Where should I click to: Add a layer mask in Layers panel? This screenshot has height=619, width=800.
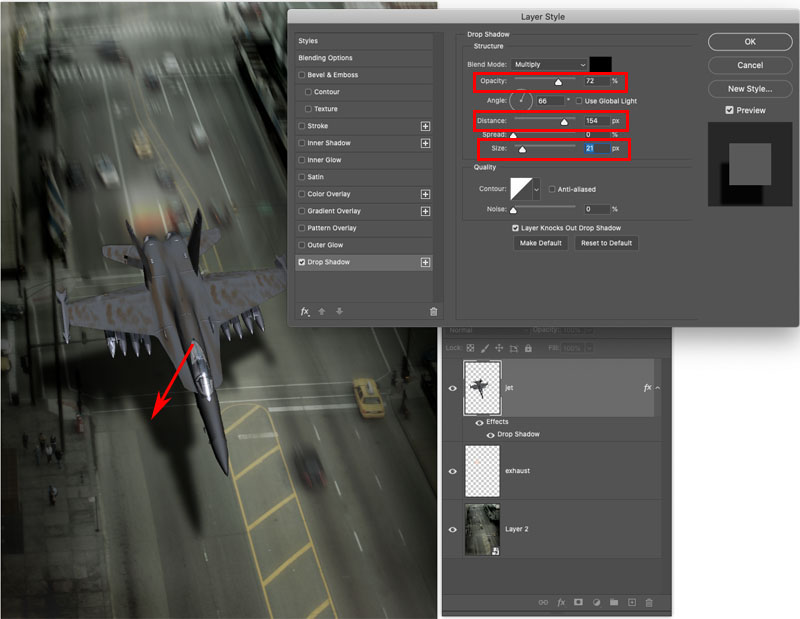[578, 602]
